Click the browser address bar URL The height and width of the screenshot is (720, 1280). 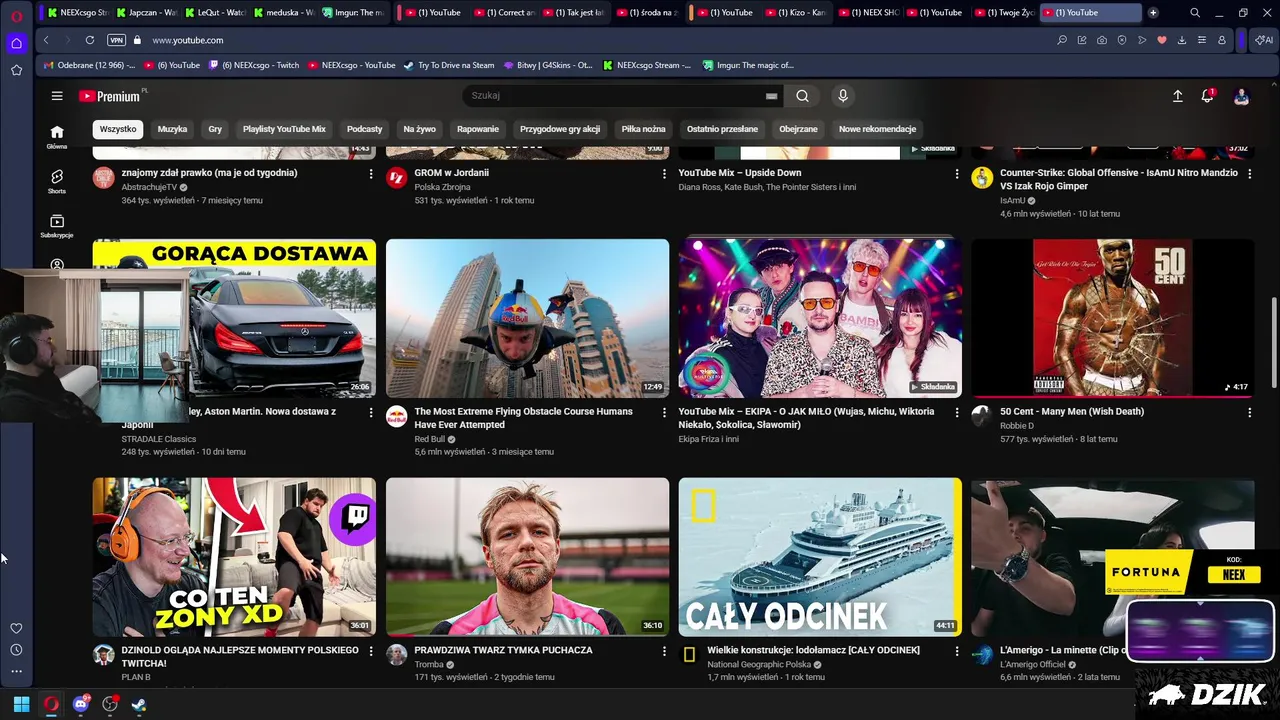coord(188,40)
